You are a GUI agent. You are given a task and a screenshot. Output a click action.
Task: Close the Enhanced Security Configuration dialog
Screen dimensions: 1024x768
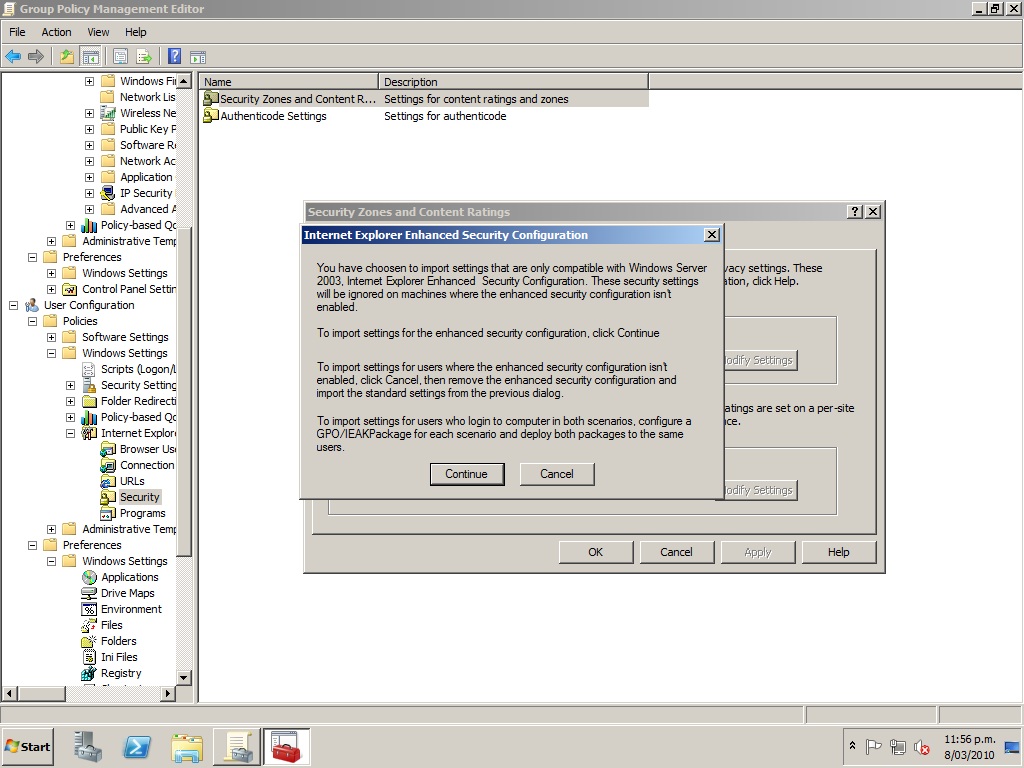pyautogui.click(x=712, y=234)
